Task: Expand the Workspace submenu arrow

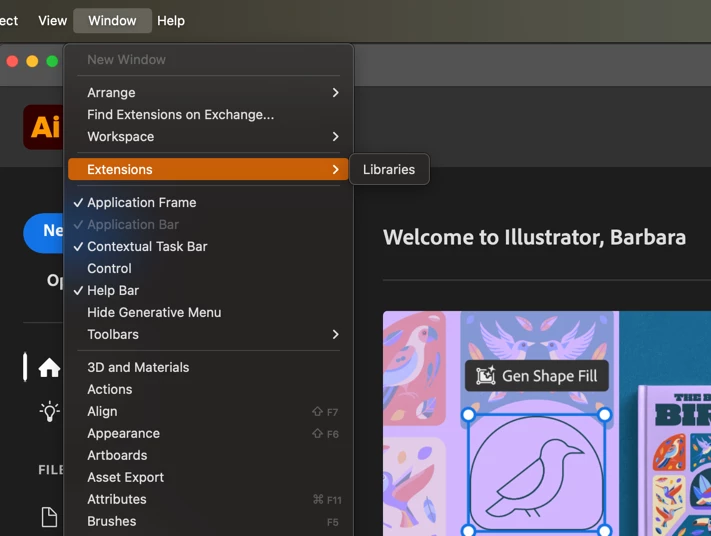Action: [x=335, y=136]
